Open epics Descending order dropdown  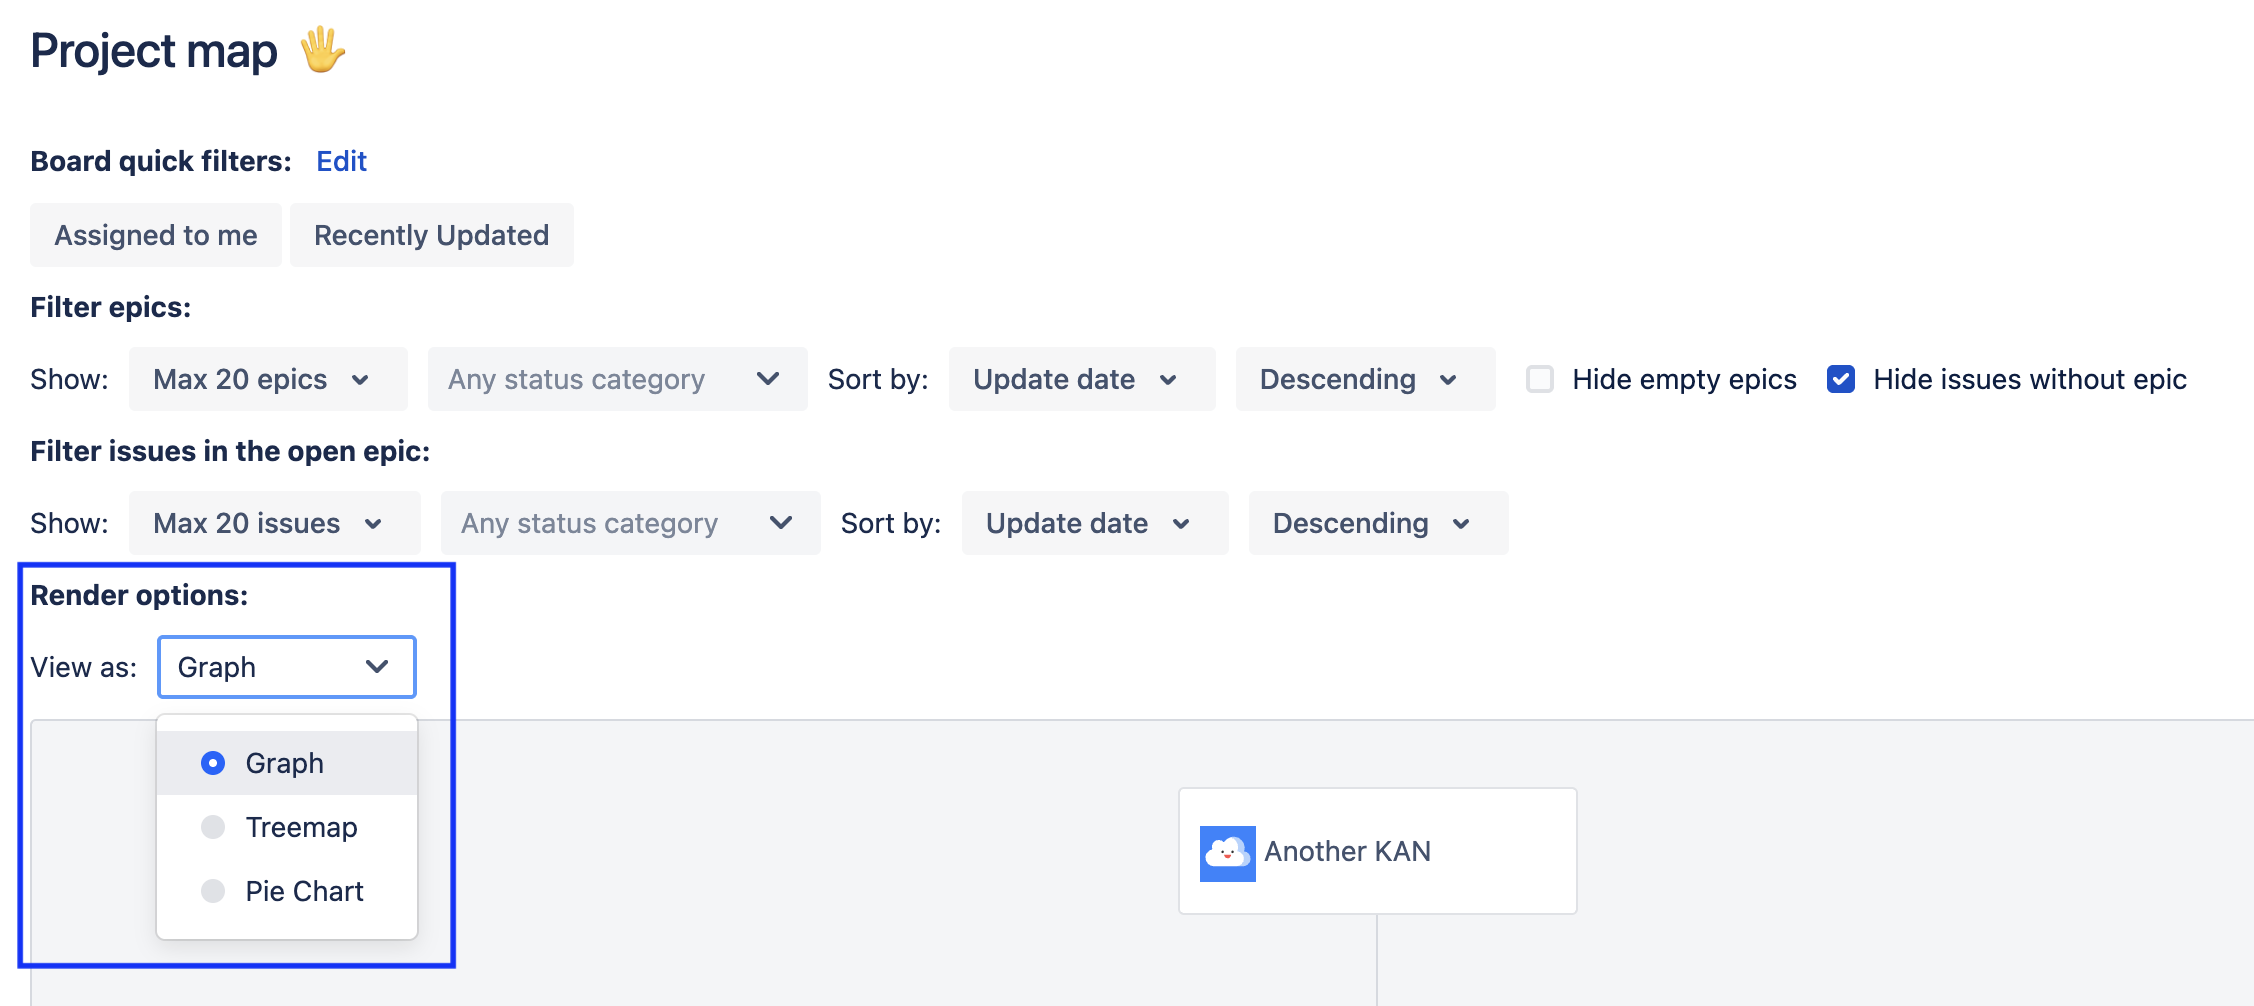point(1365,379)
